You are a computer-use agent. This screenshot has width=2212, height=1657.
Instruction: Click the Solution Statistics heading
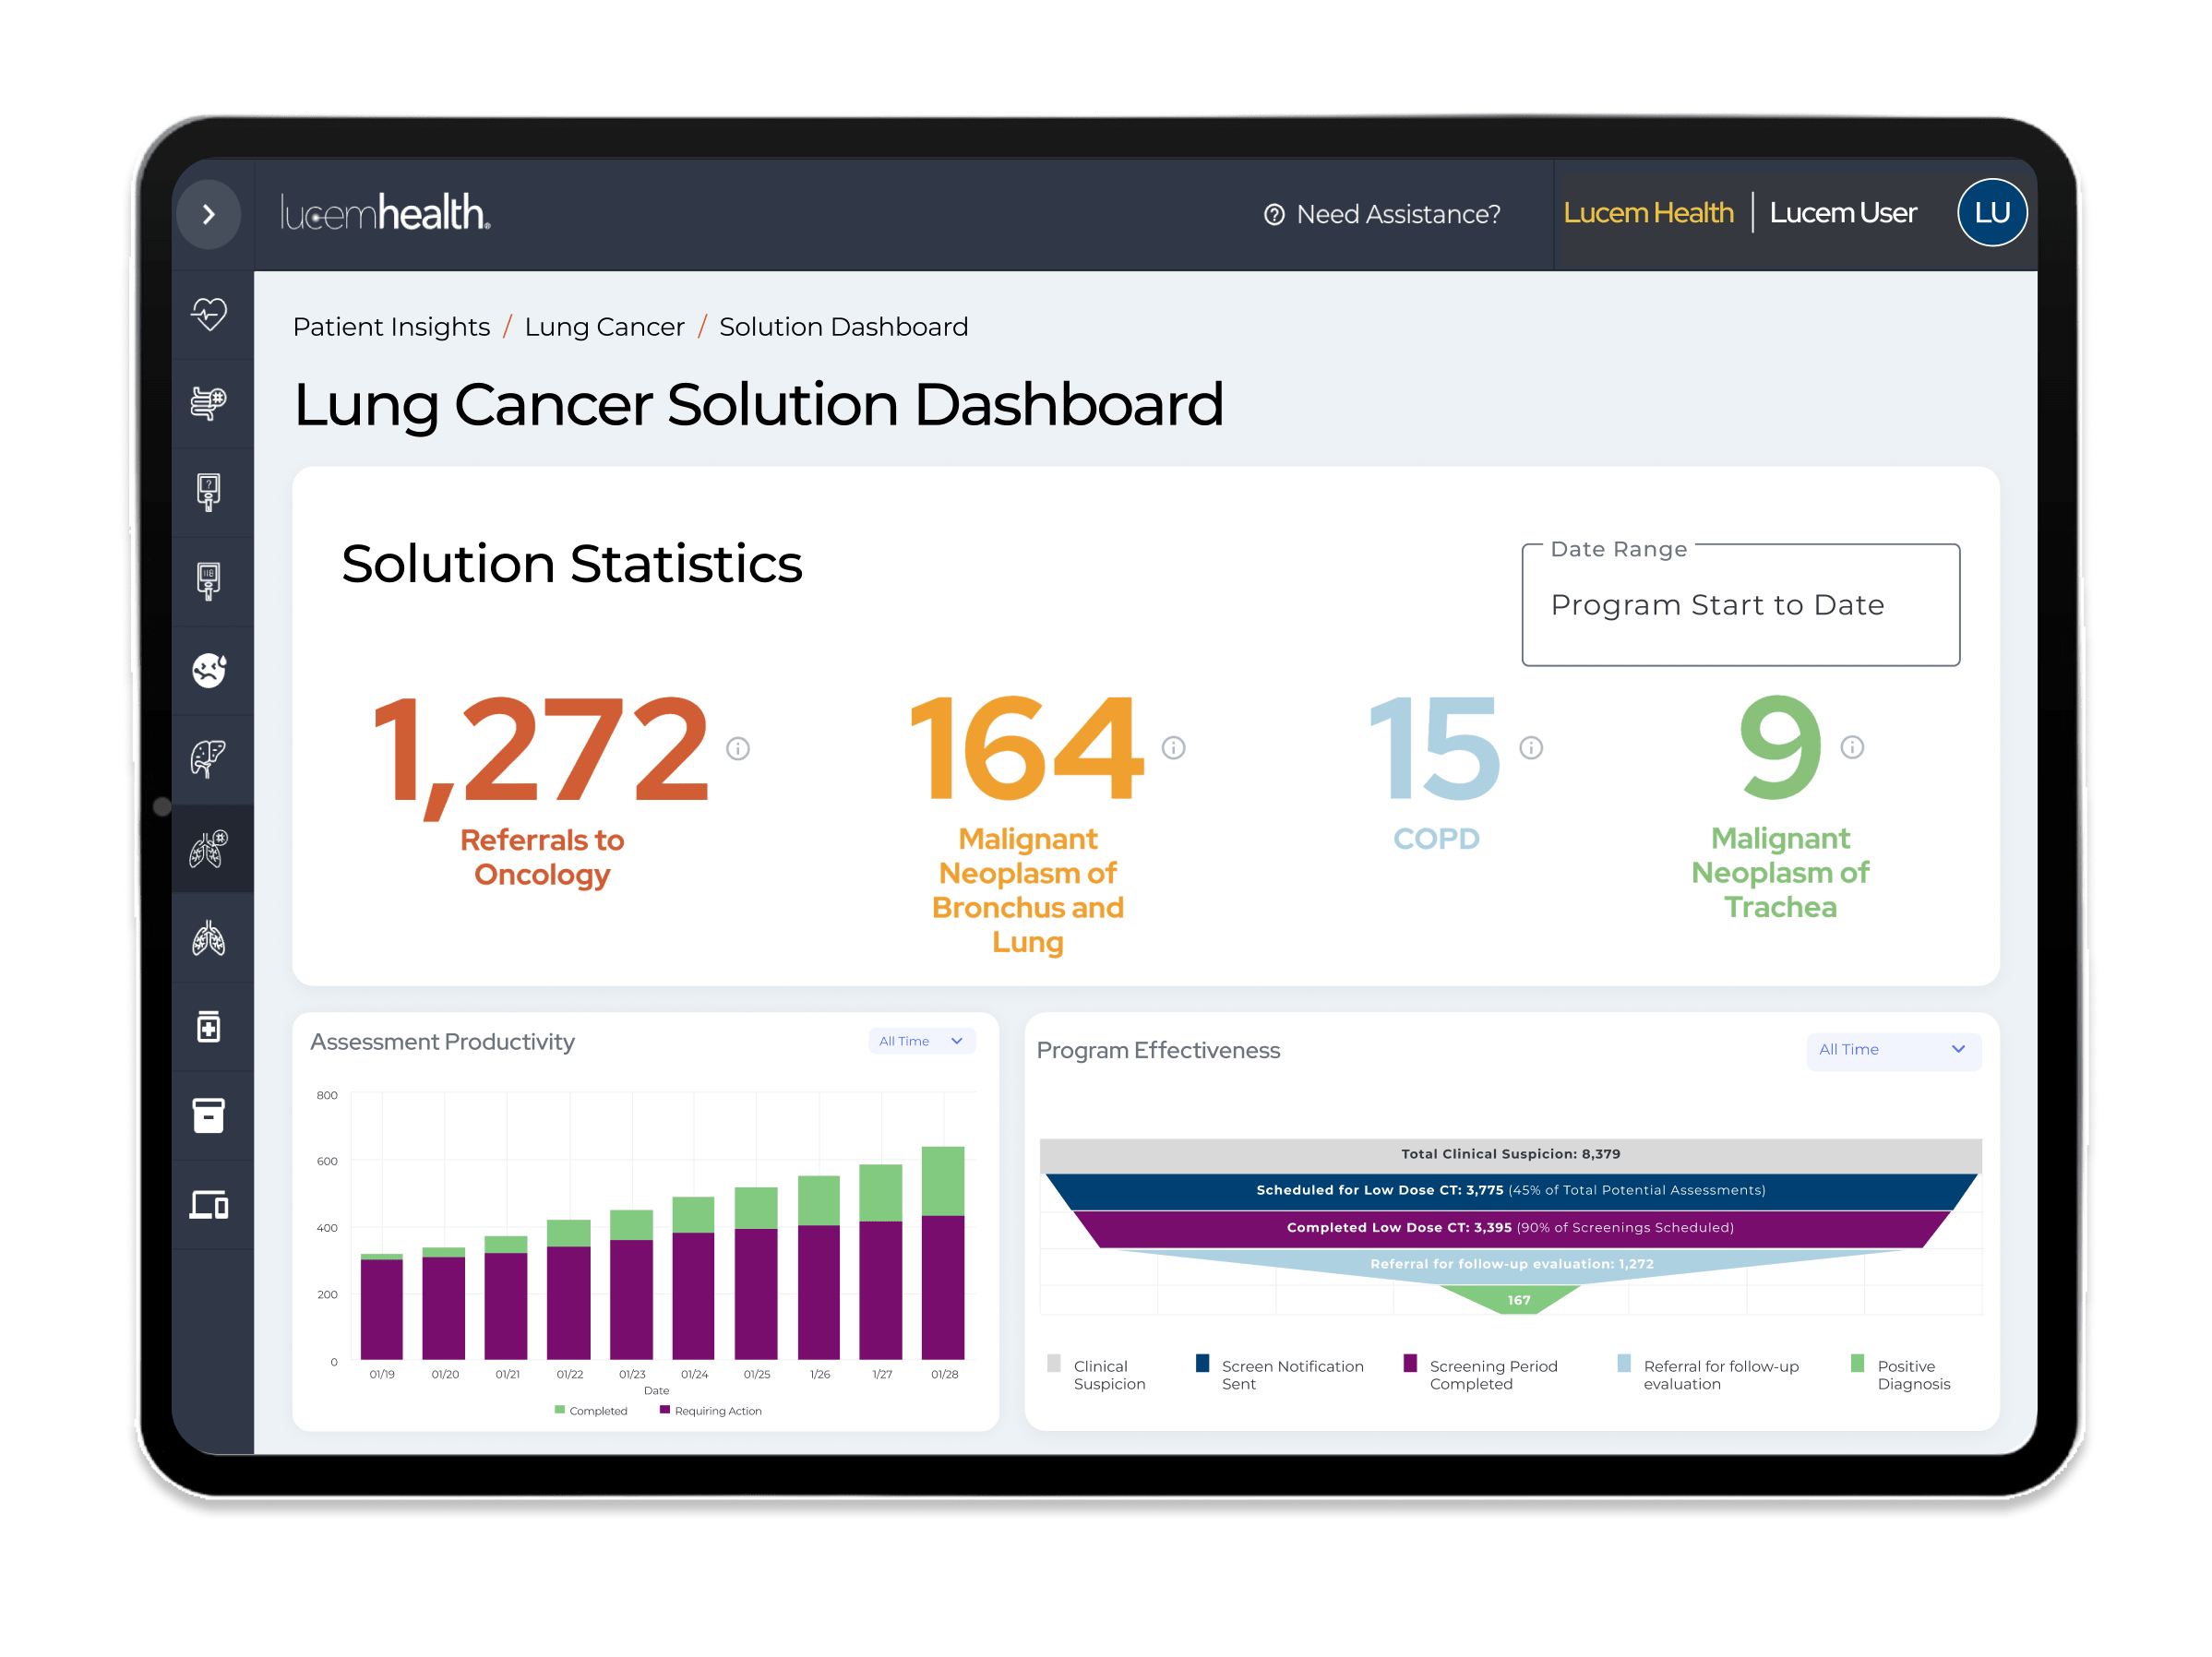(x=572, y=565)
